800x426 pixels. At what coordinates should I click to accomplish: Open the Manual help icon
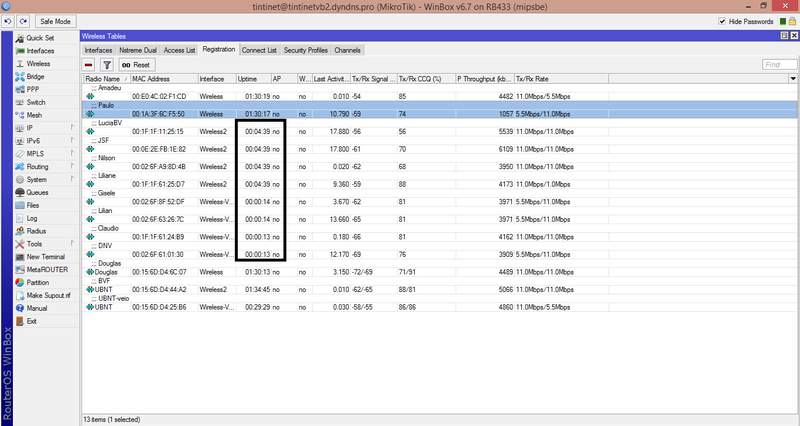click(20, 308)
